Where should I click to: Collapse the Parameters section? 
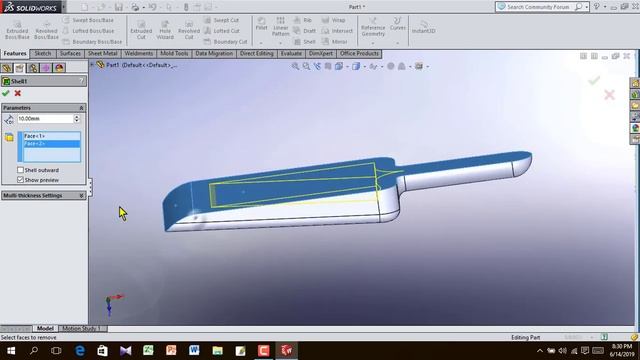81,108
